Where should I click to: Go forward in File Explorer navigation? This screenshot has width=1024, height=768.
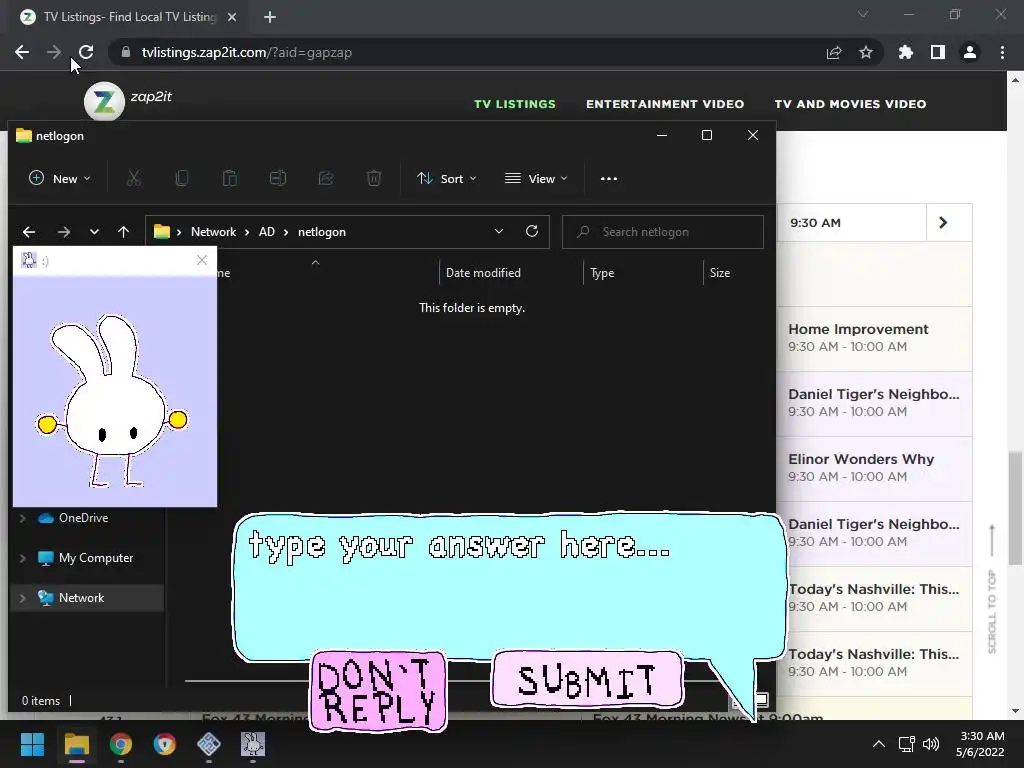click(63, 232)
